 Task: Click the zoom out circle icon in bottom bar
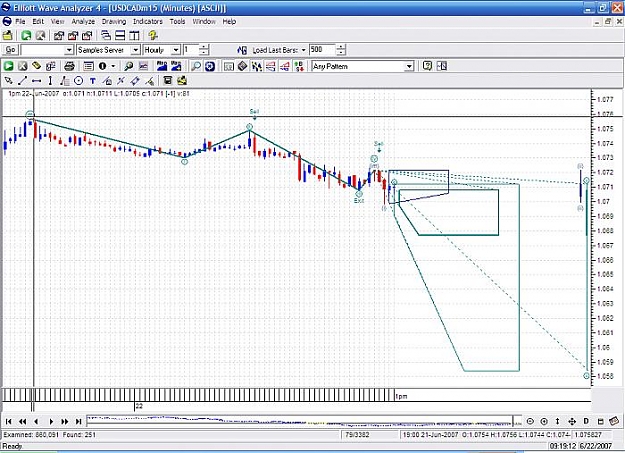[530, 421]
